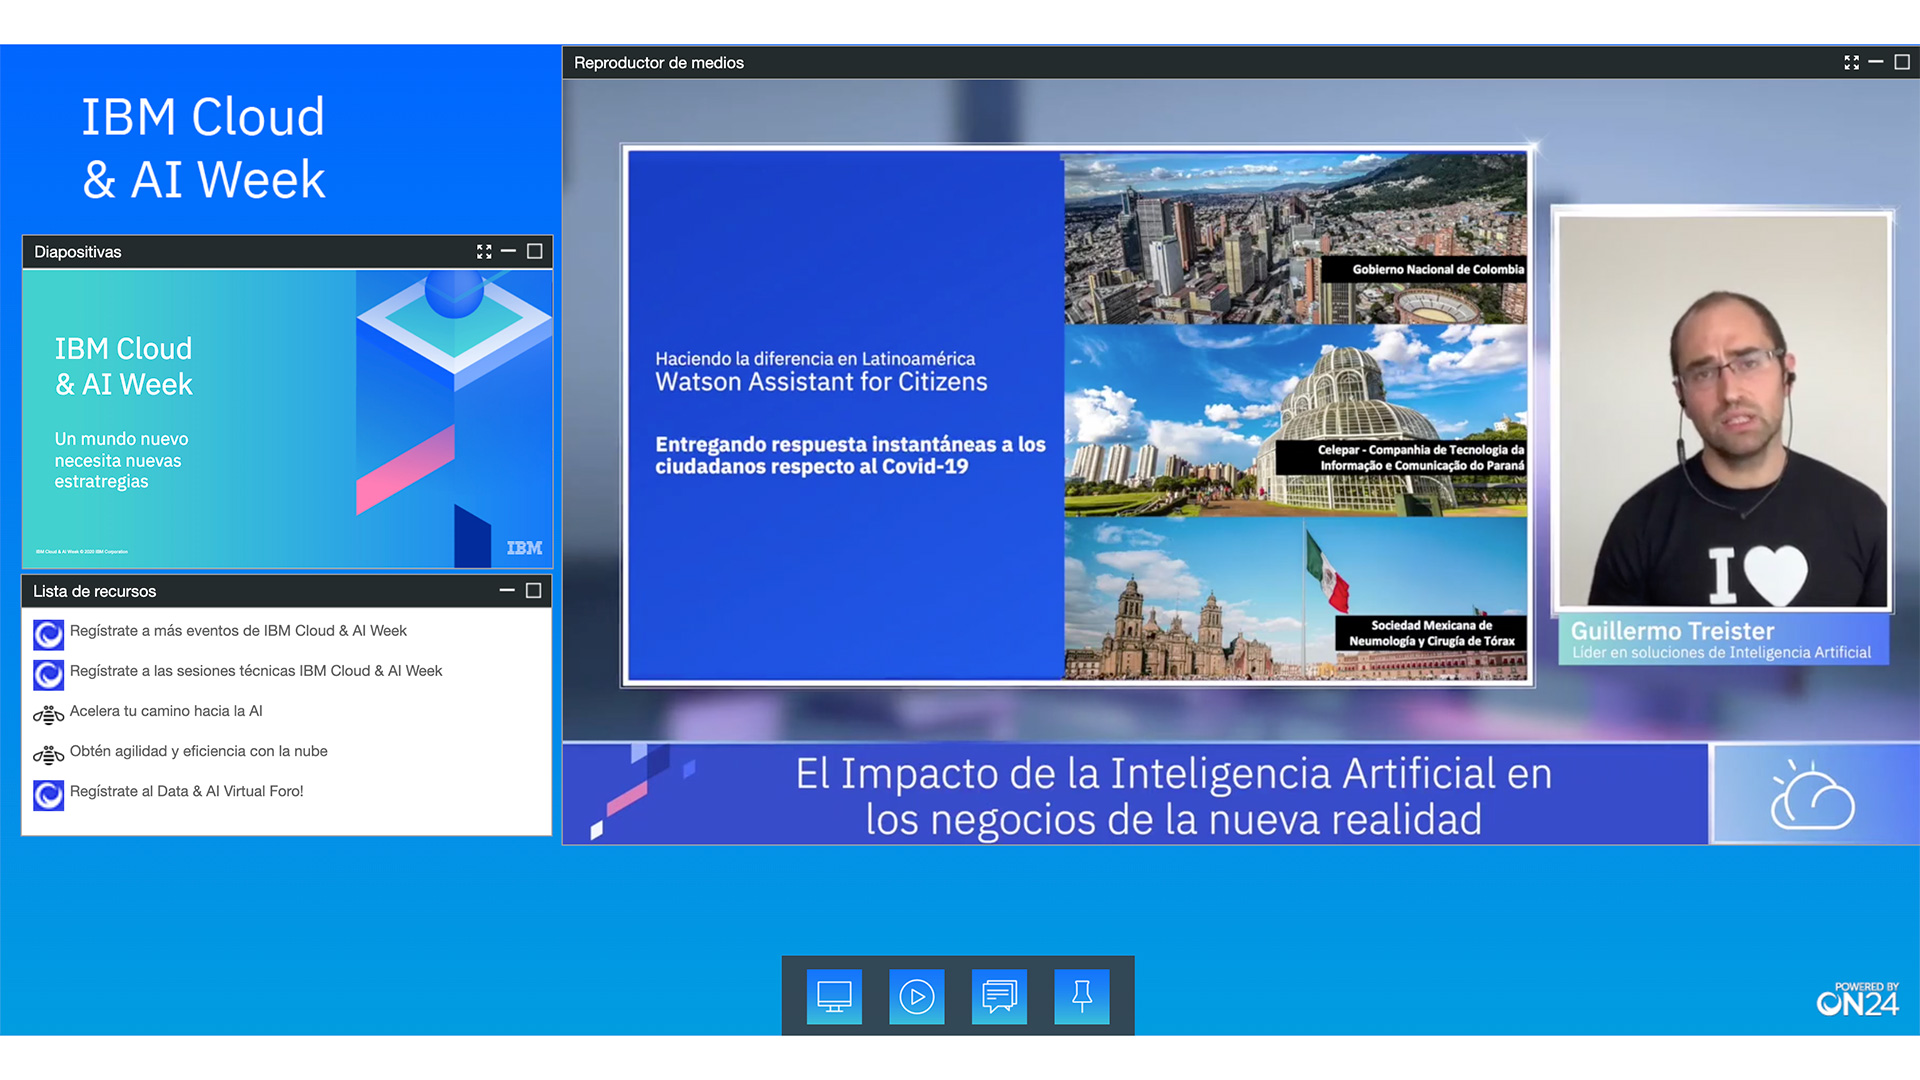Open Obtén agilidad y eficiencia con la nube

point(199,751)
